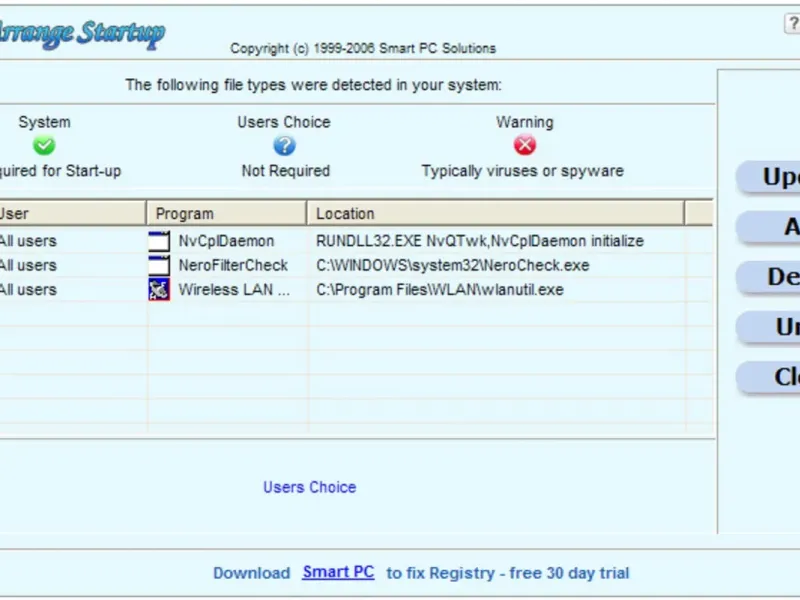Click 'to fix Registry - free 30 day trial'
This screenshot has width=800, height=600.
(508, 573)
